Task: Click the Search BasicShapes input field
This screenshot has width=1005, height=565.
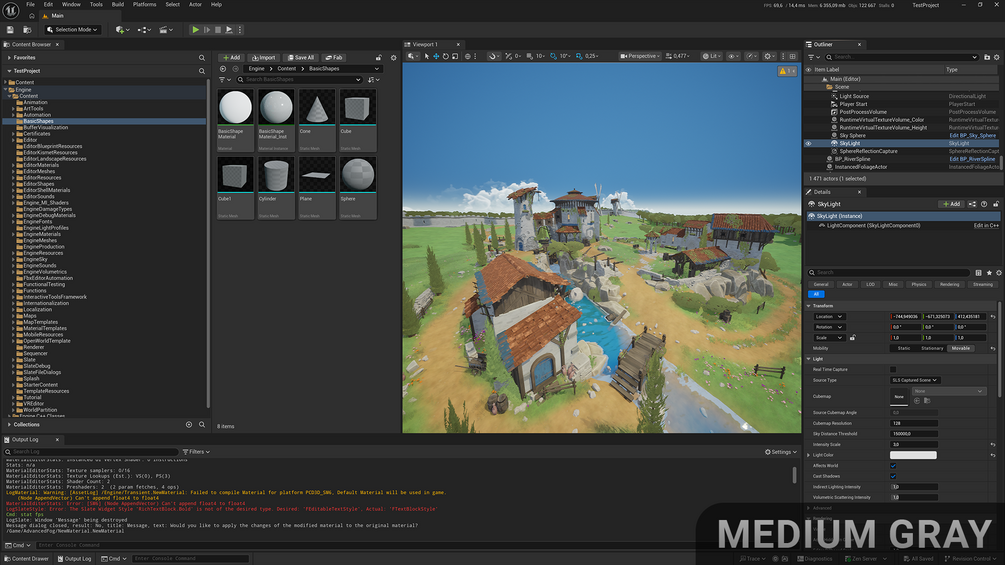Action: pyautogui.click(x=299, y=79)
